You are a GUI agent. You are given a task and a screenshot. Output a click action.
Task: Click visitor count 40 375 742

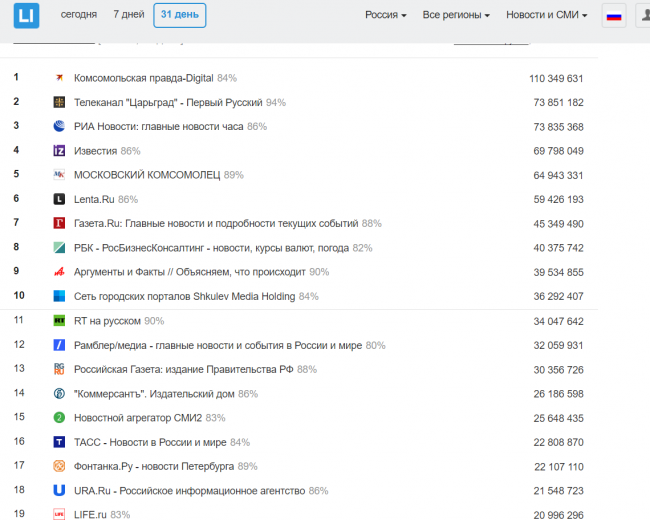pos(558,248)
